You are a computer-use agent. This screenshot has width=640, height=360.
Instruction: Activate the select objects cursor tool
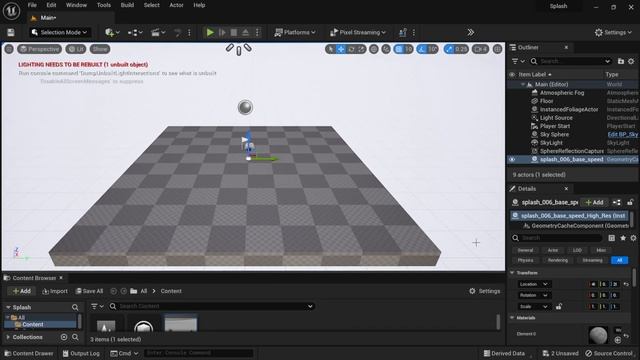(x=330, y=49)
